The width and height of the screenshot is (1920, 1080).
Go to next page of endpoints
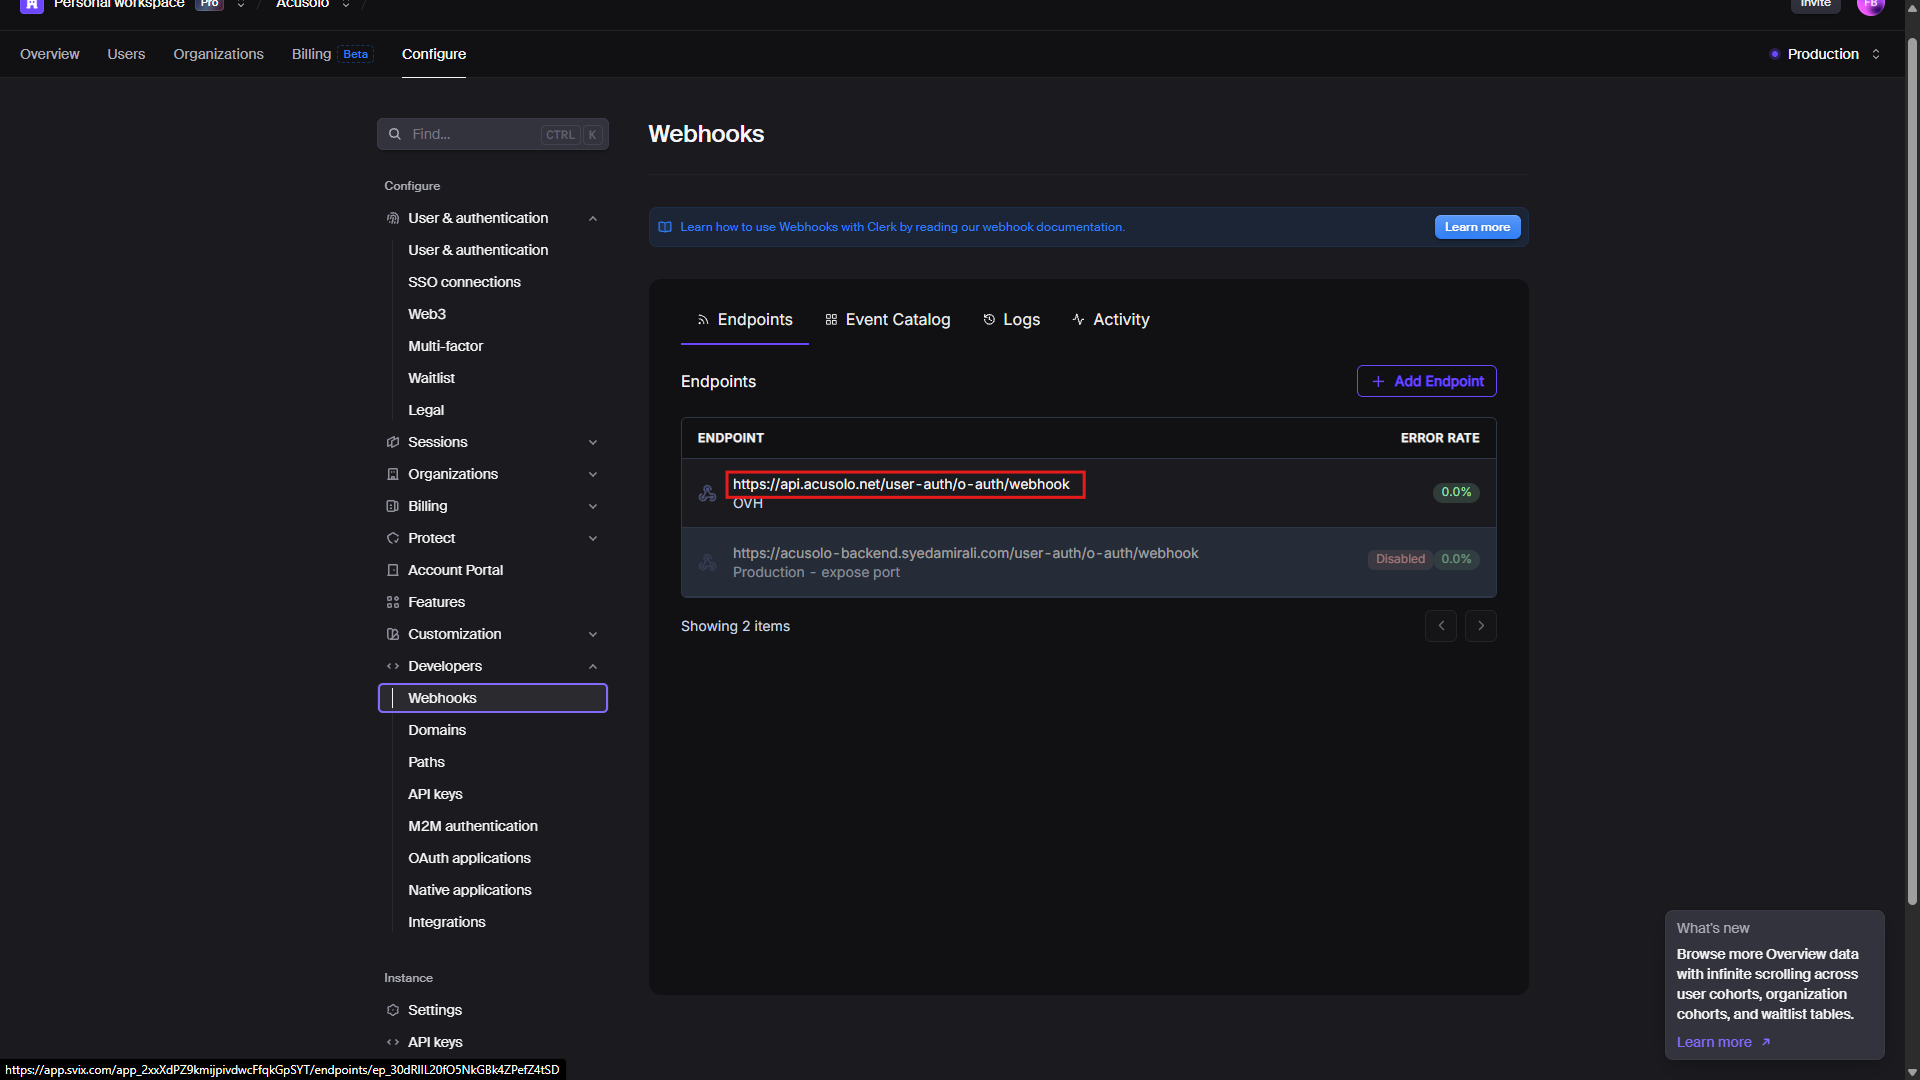pyautogui.click(x=1481, y=626)
